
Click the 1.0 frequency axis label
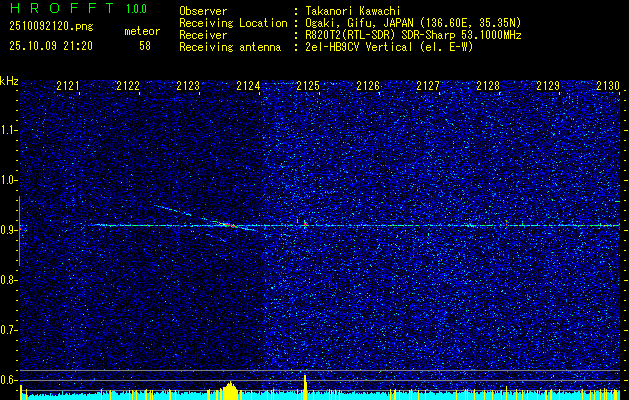9,180
